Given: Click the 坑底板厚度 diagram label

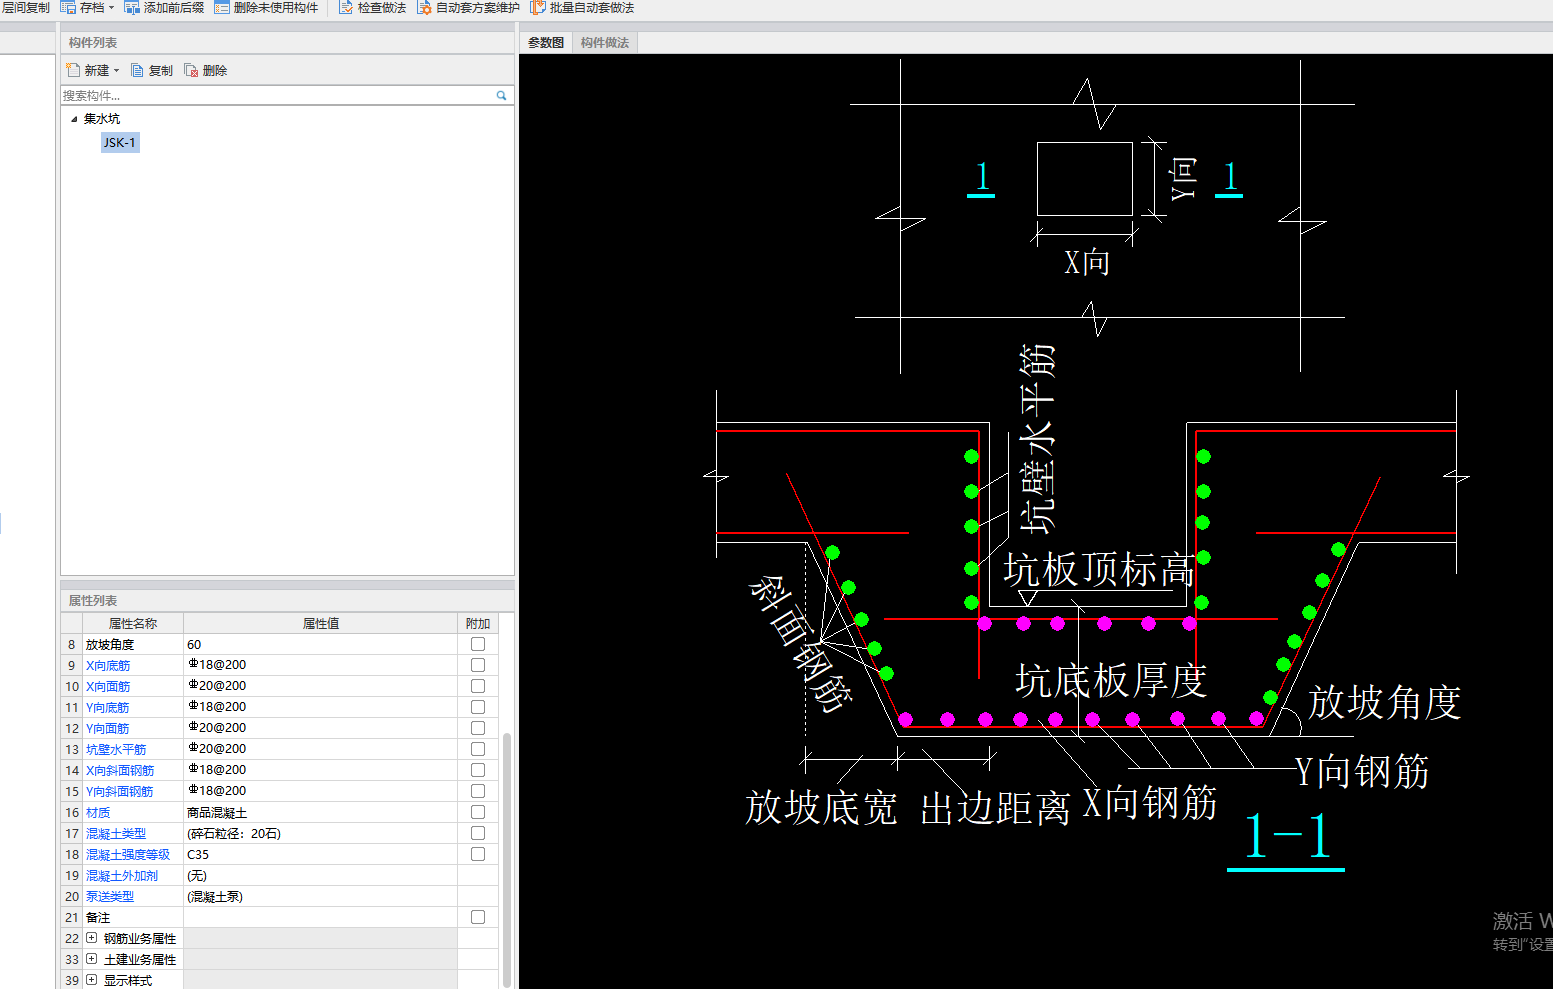Looking at the screenshot, I should 1111,681.
